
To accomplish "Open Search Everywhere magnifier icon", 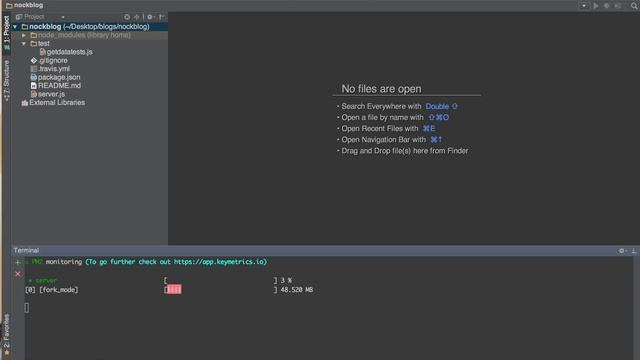I will 634,6.
